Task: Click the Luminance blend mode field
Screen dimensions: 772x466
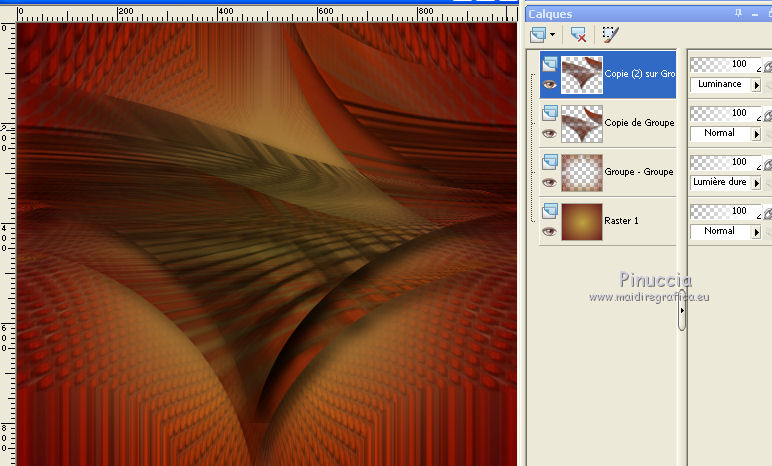Action: pos(721,84)
